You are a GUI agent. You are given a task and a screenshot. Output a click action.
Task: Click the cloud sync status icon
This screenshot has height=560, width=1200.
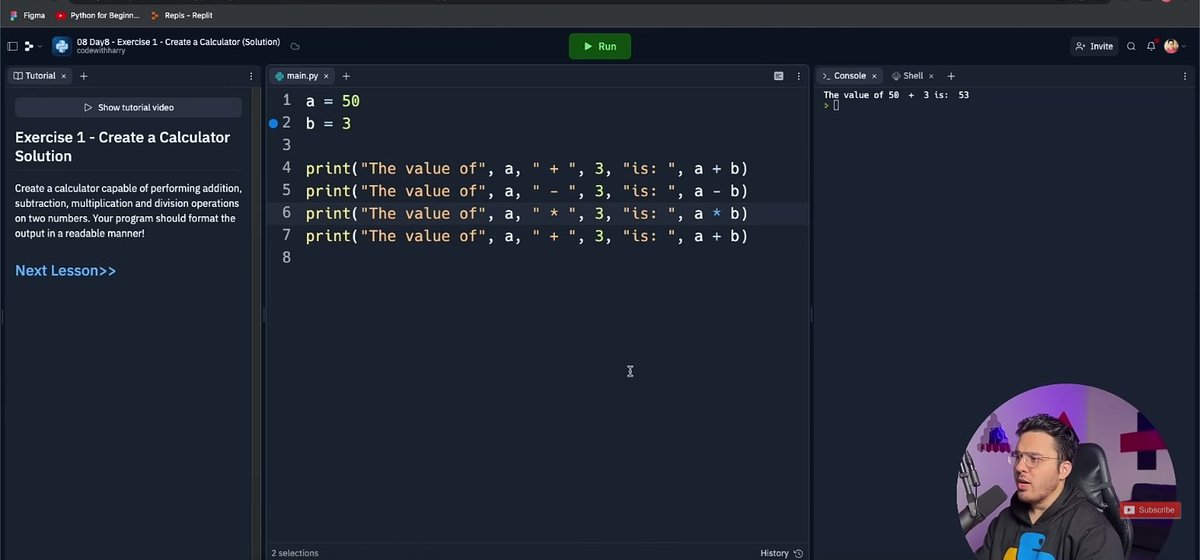click(x=295, y=46)
